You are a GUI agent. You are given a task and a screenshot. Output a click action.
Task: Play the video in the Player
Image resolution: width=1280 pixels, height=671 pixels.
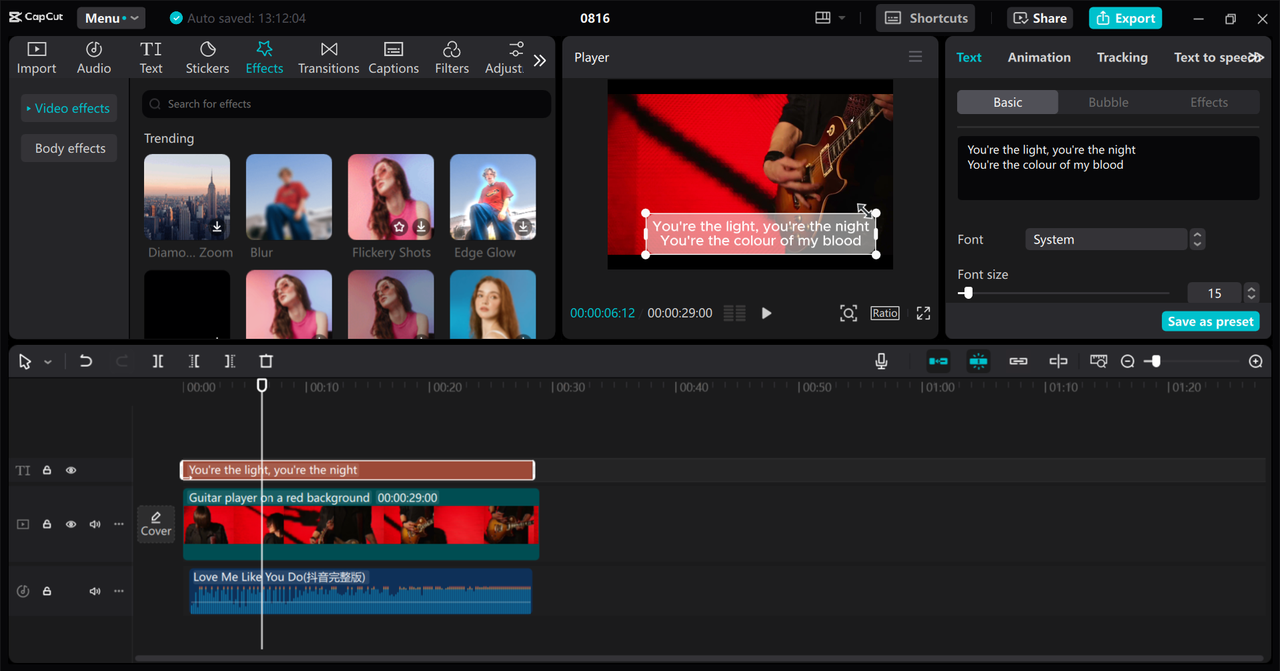[x=766, y=313]
